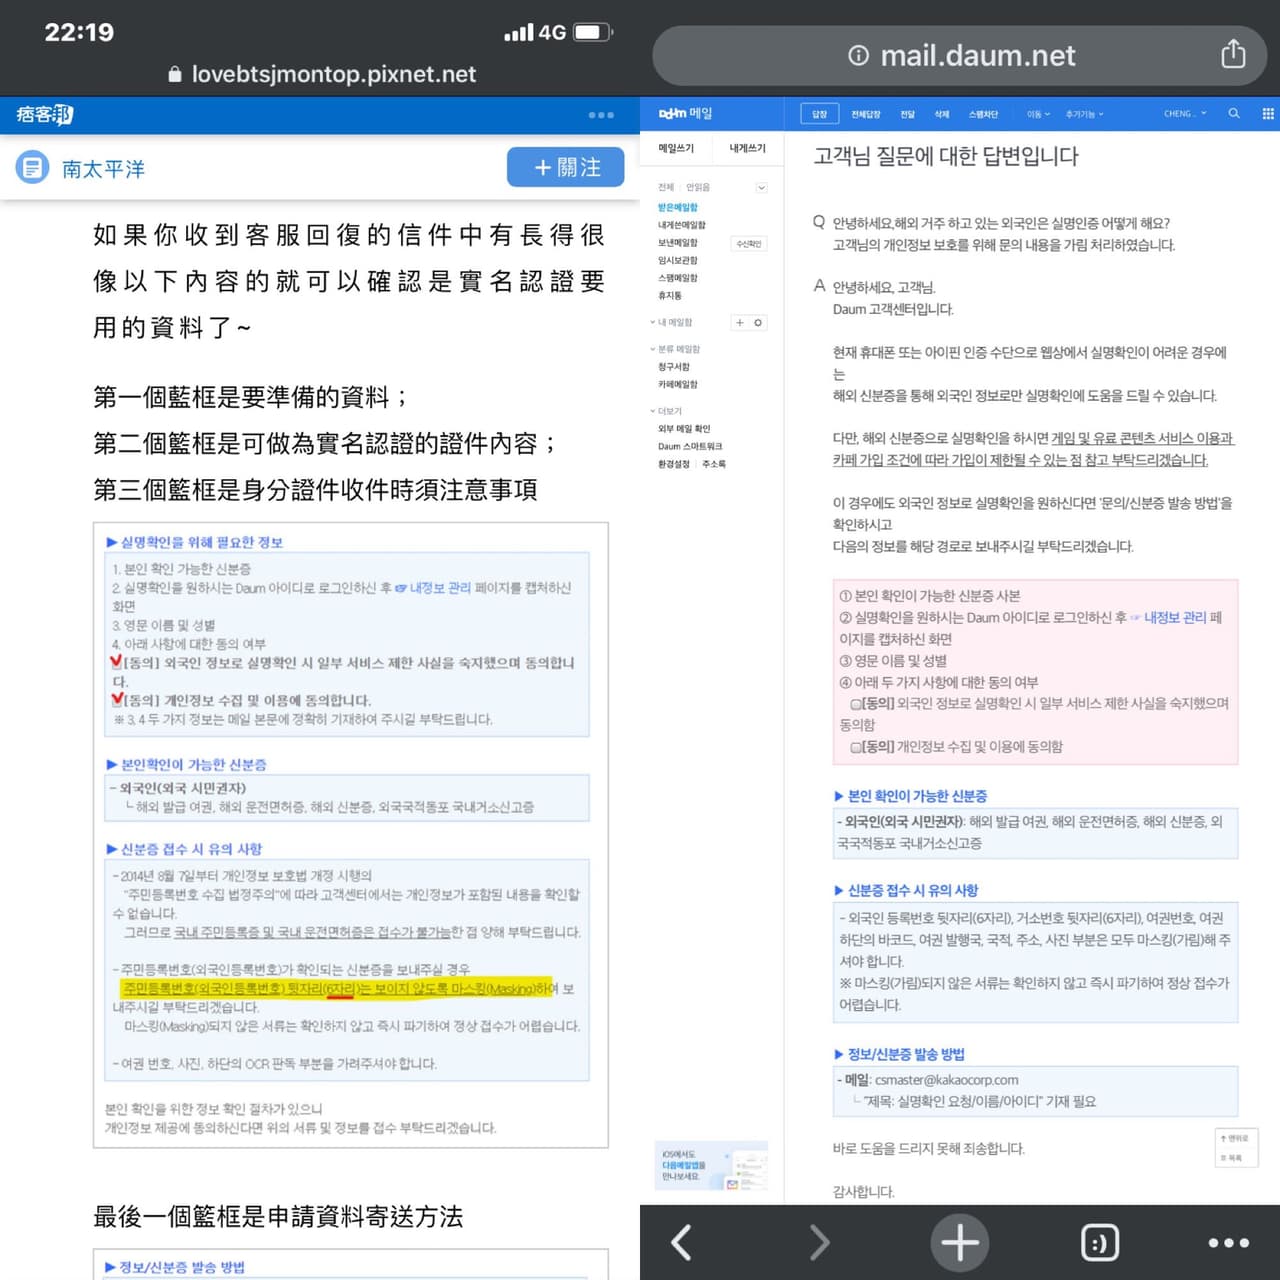1280x1280 pixels.
Task: Click 삭제 delete in mail toolbar
Action: click(x=941, y=114)
